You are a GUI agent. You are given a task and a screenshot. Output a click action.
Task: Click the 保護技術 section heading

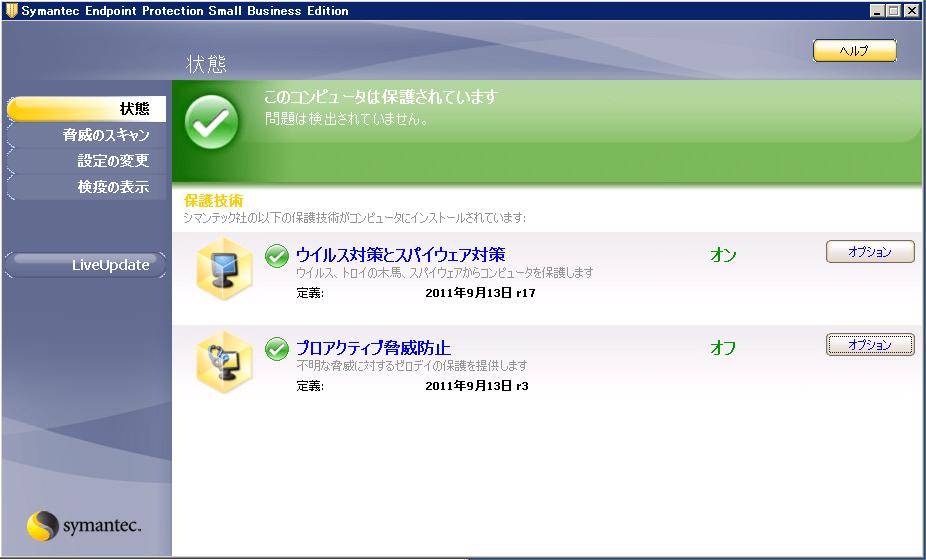pos(214,200)
